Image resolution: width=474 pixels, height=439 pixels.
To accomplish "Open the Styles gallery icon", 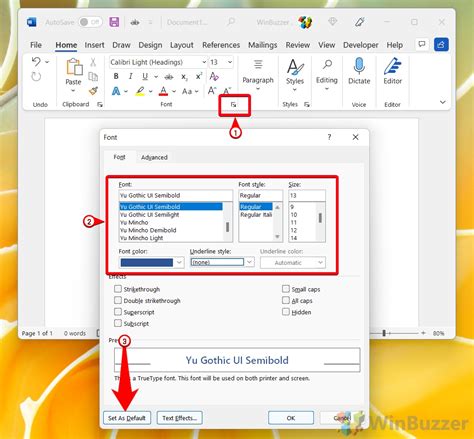I will point(295,67).
